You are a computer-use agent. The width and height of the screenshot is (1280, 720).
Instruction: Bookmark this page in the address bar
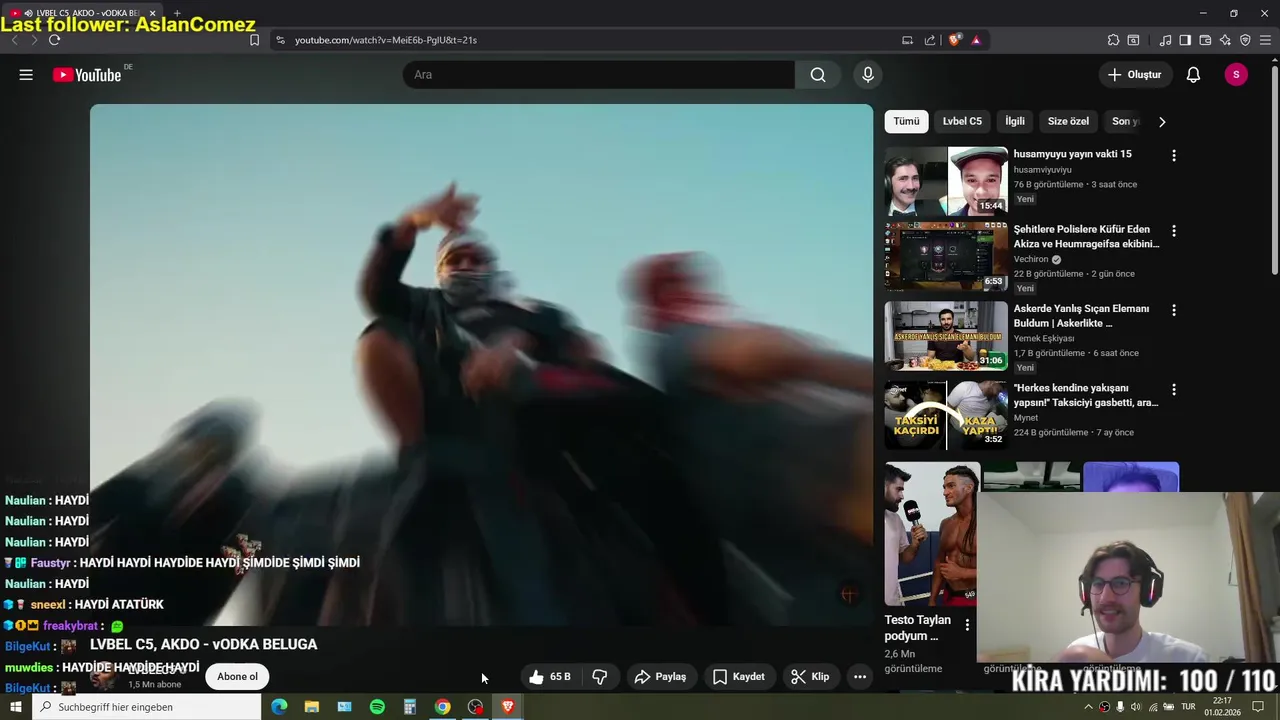pos(254,40)
